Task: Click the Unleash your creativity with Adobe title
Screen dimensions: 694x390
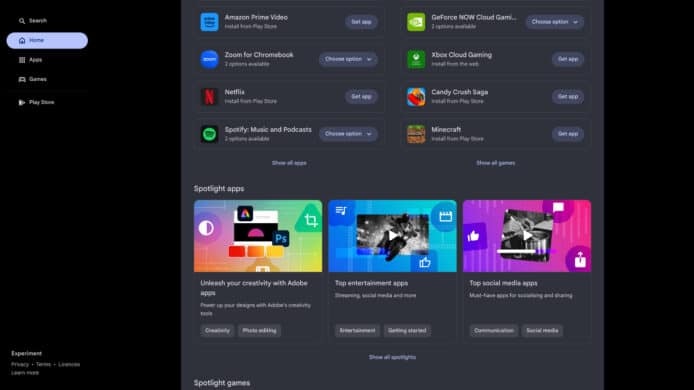Action: [254, 288]
